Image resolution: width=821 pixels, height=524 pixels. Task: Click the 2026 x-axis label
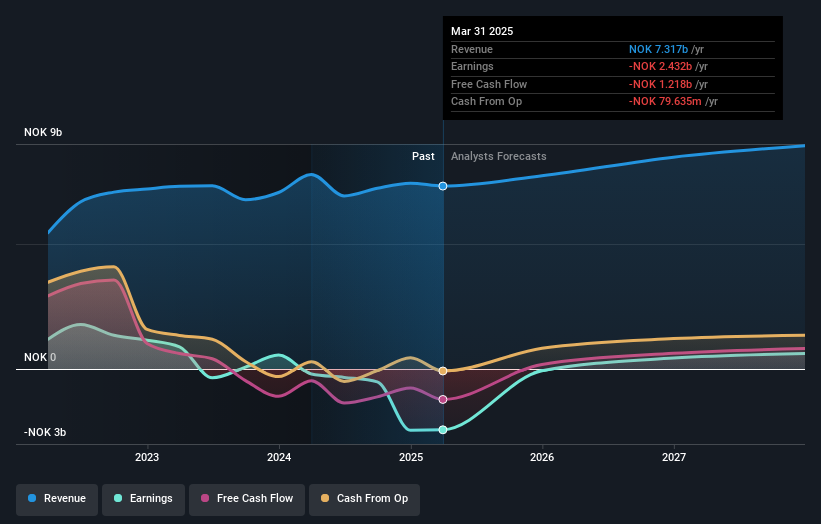tap(542, 458)
